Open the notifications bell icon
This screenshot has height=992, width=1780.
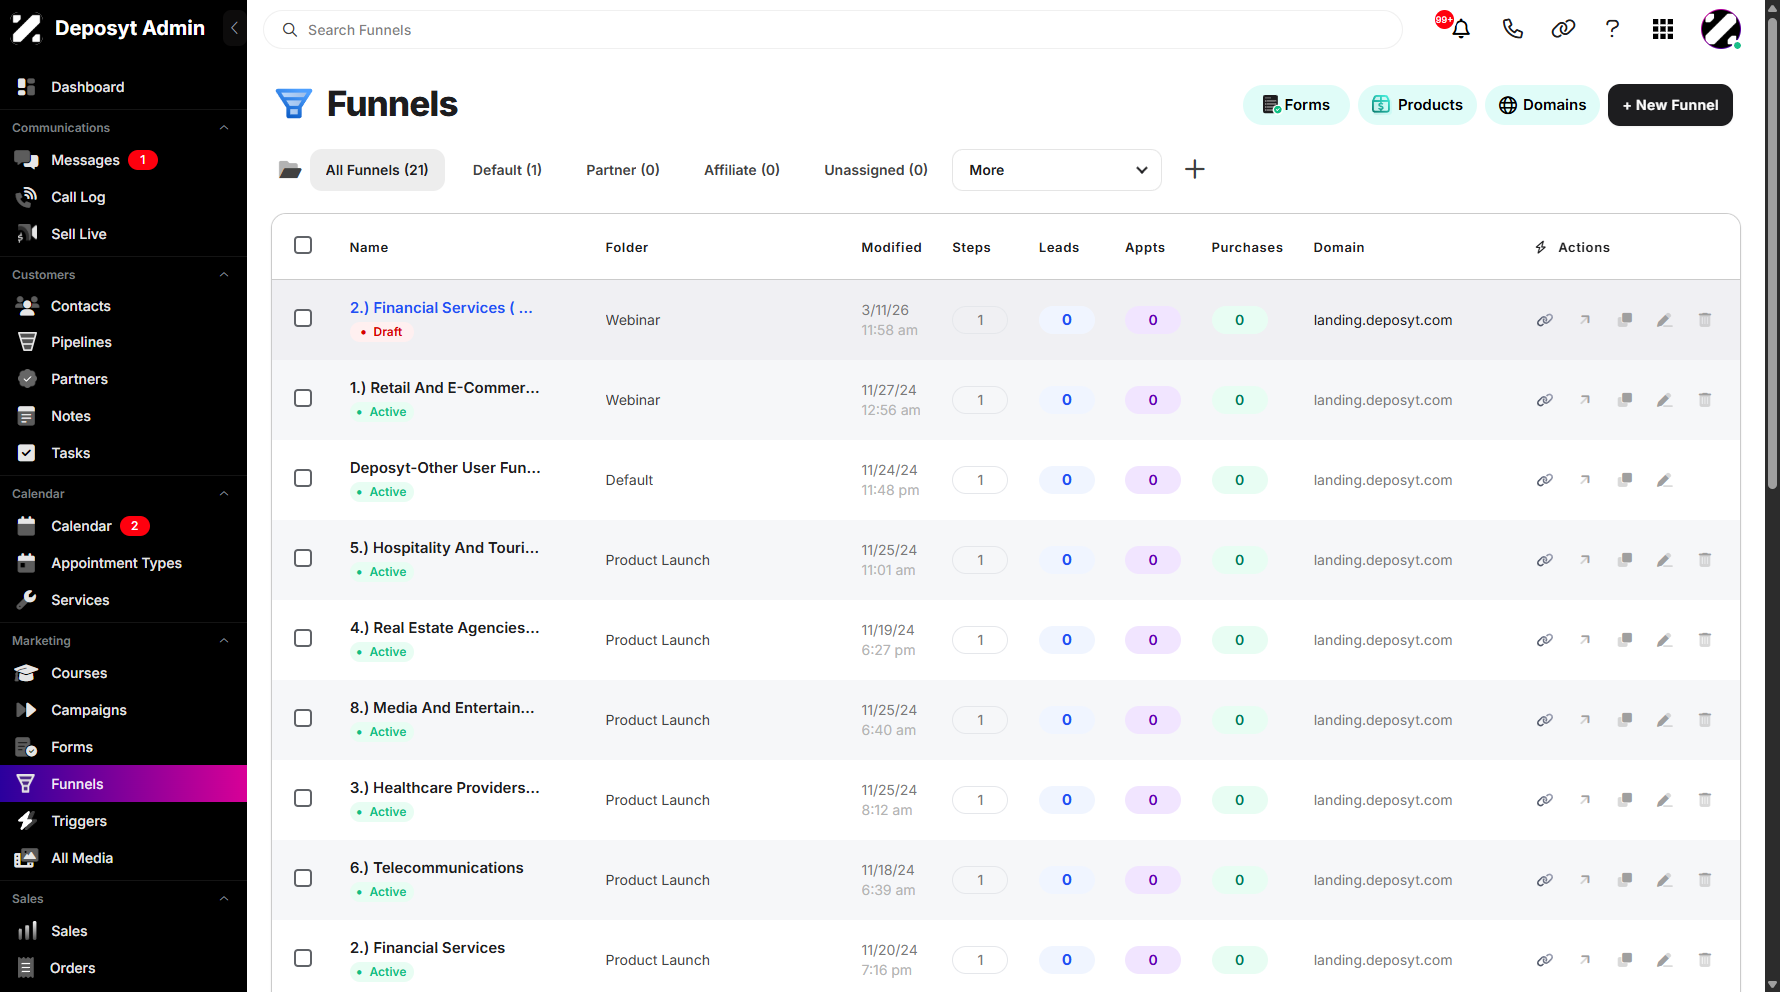[1461, 29]
